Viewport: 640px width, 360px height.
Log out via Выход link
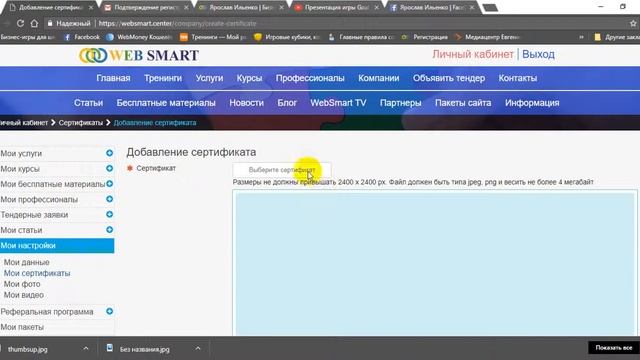[538, 54]
